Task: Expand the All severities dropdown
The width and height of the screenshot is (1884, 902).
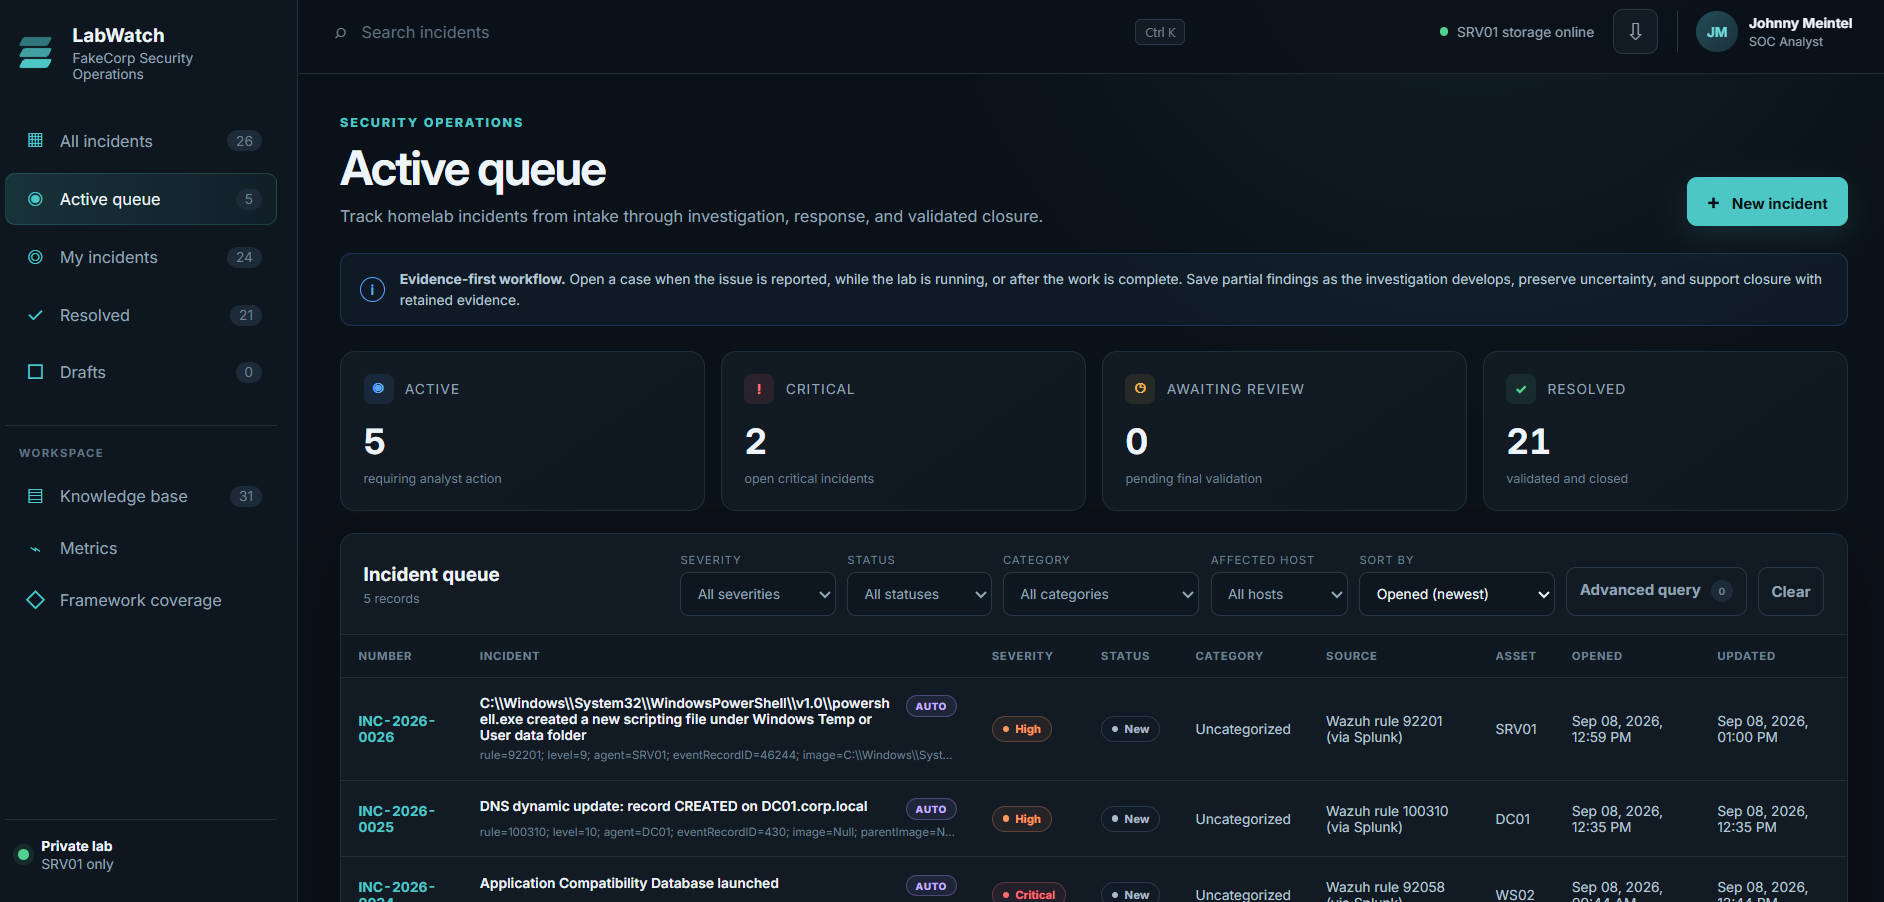Action: click(x=758, y=594)
